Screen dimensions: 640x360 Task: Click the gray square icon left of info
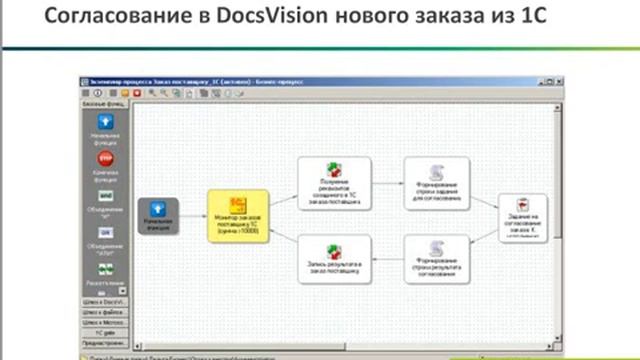coord(86,93)
